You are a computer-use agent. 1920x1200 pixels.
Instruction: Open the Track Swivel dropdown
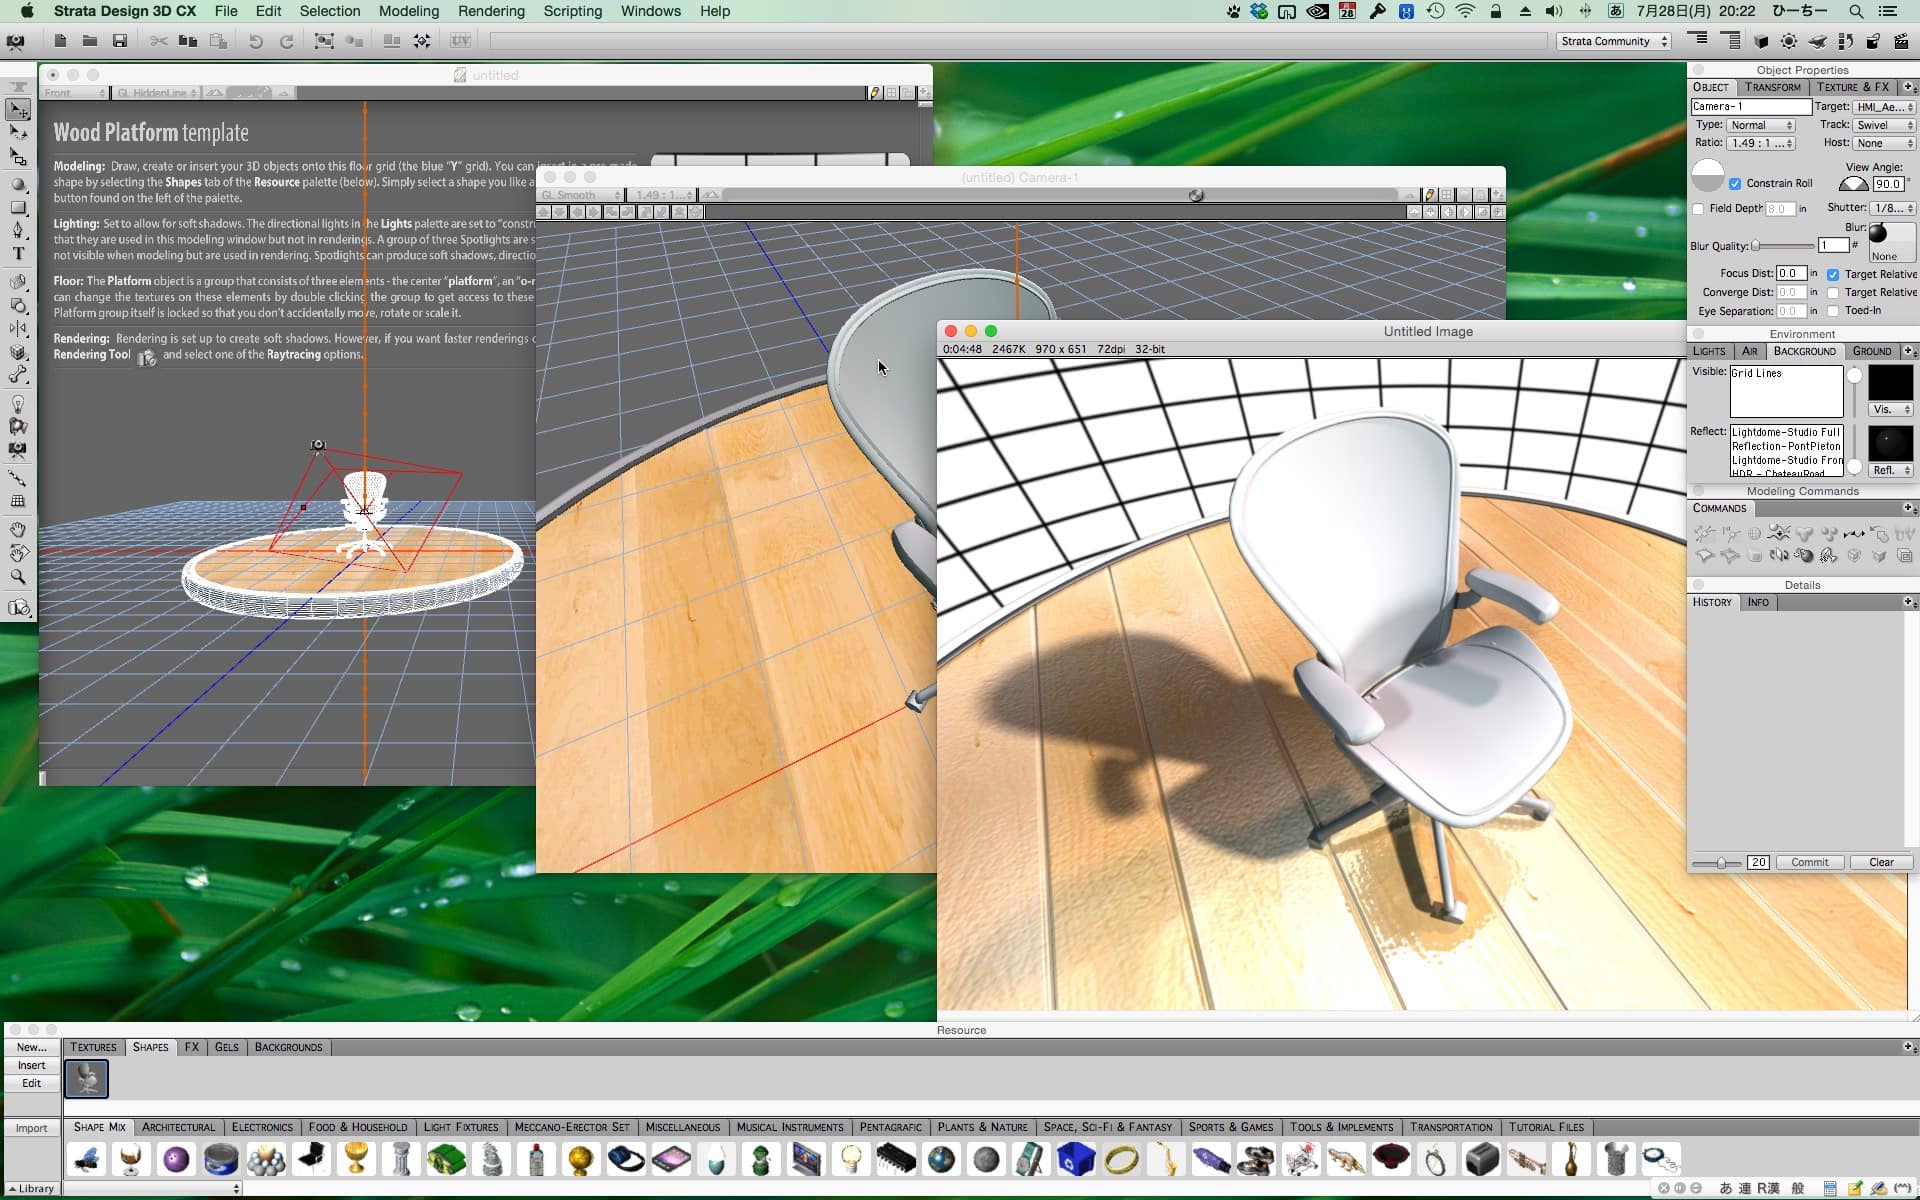[1882, 125]
